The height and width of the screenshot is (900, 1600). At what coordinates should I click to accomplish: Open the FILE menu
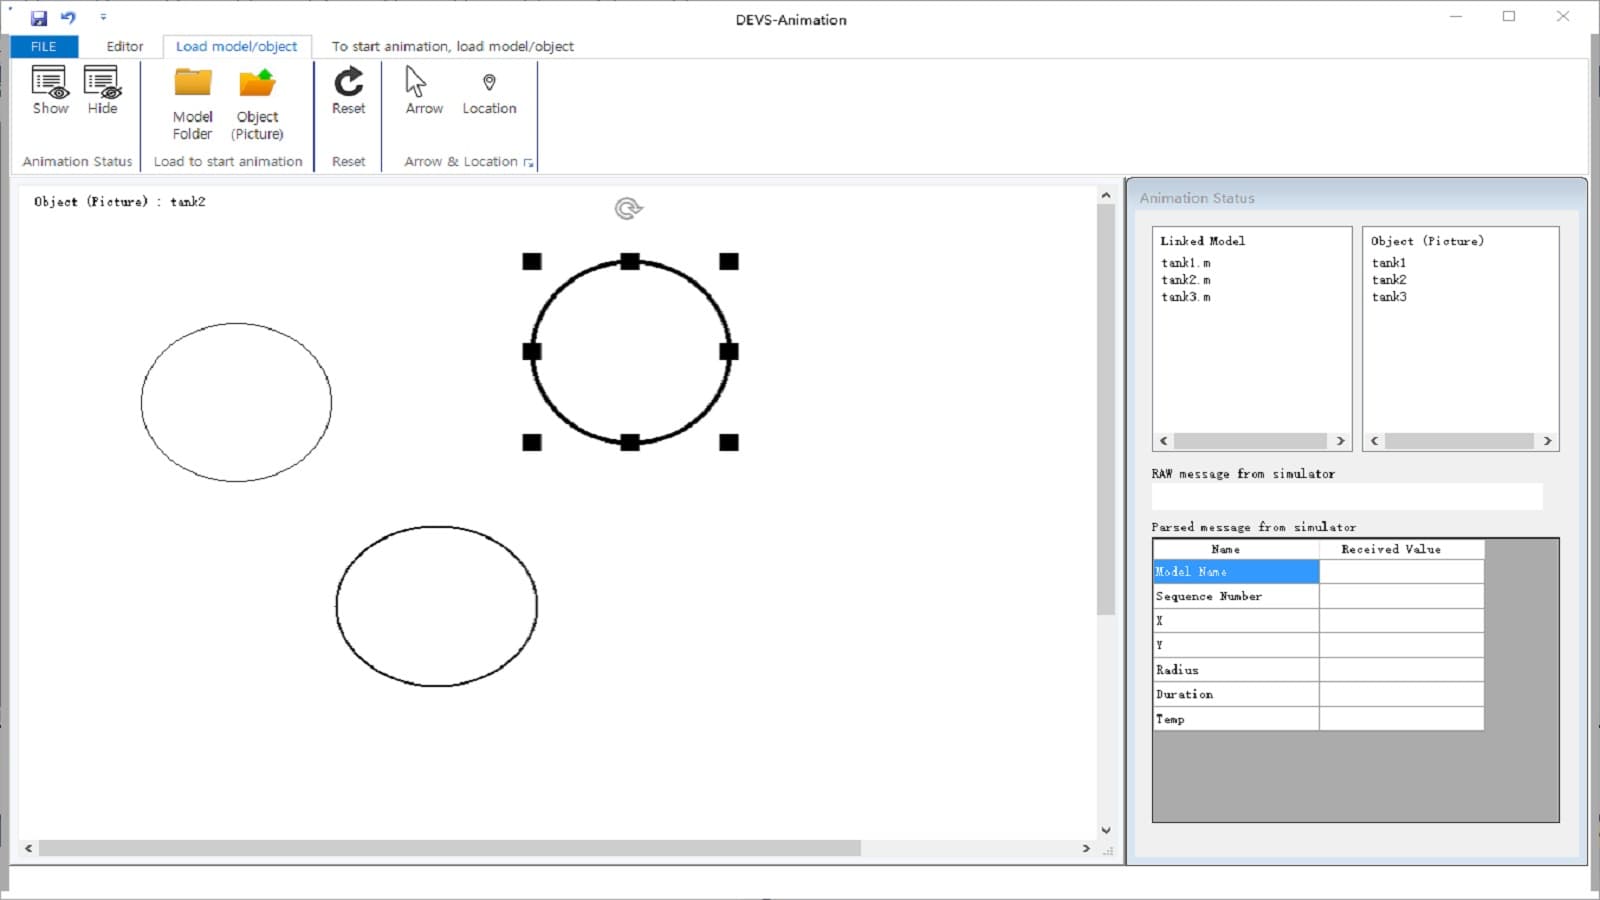[x=44, y=46]
